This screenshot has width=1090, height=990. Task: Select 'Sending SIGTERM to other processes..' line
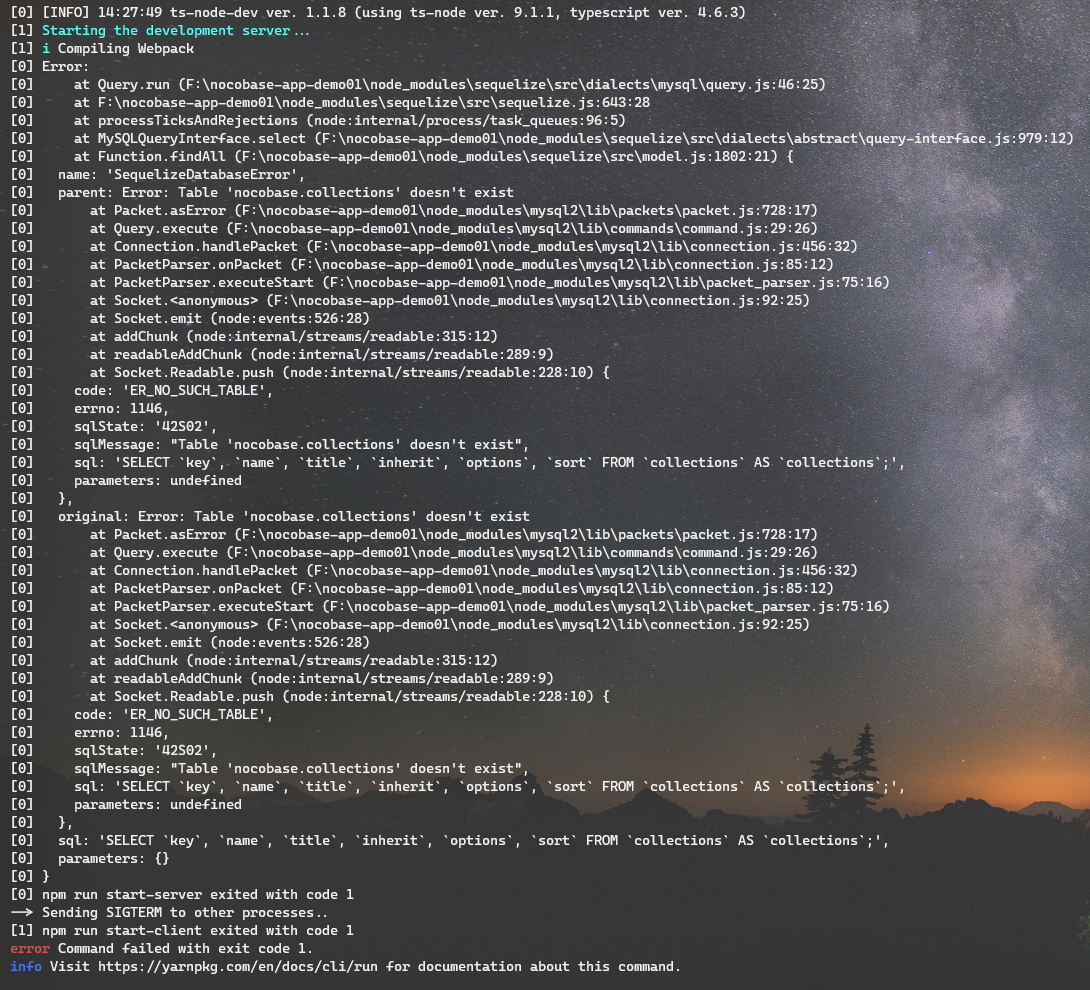pos(184,913)
